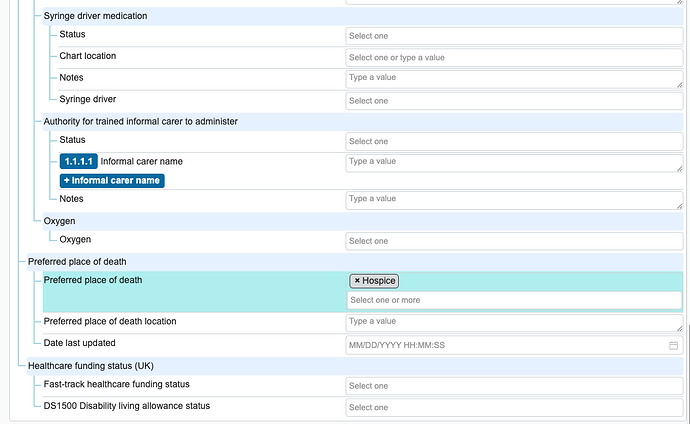Open Syringe driver medication Status dropdown
The image size is (690, 424).
514,36
